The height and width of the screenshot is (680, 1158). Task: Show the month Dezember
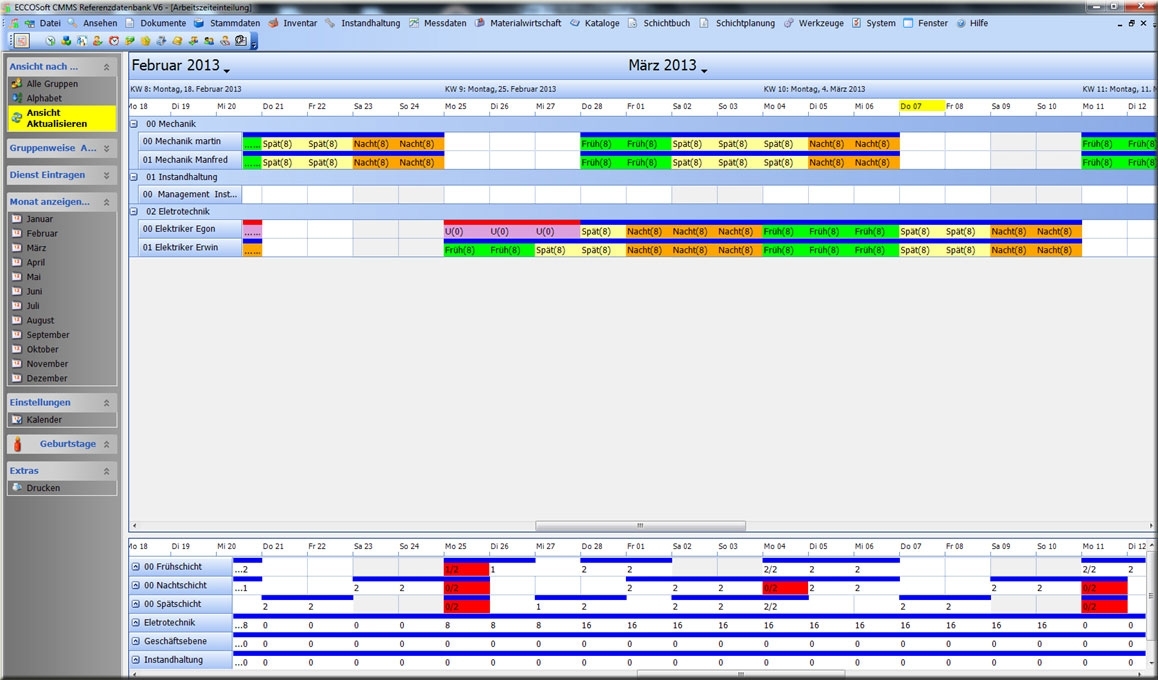pyautogui.click(x=47, y=378)
